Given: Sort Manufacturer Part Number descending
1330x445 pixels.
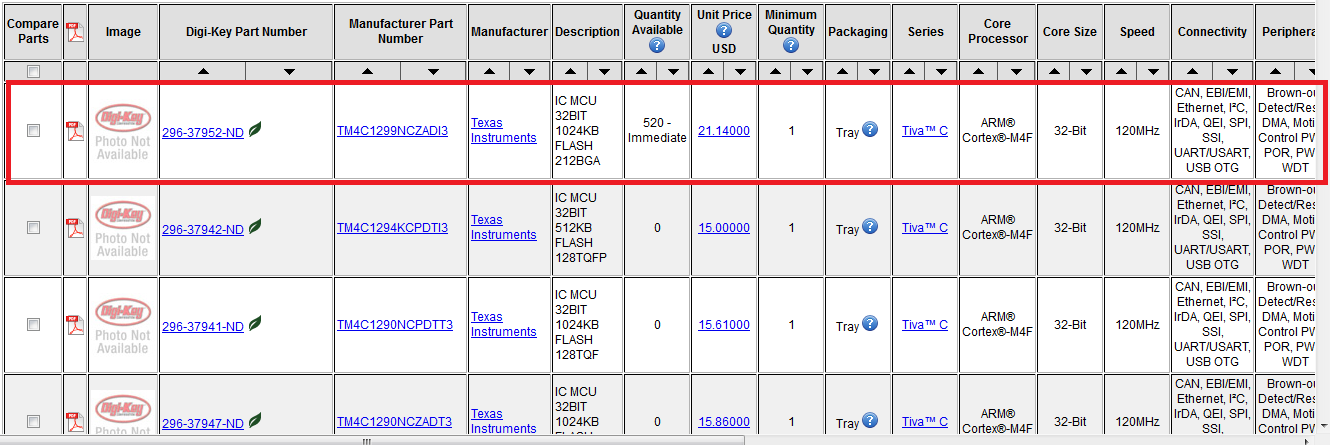Looking at the screenshot, I should click(434, 72).
